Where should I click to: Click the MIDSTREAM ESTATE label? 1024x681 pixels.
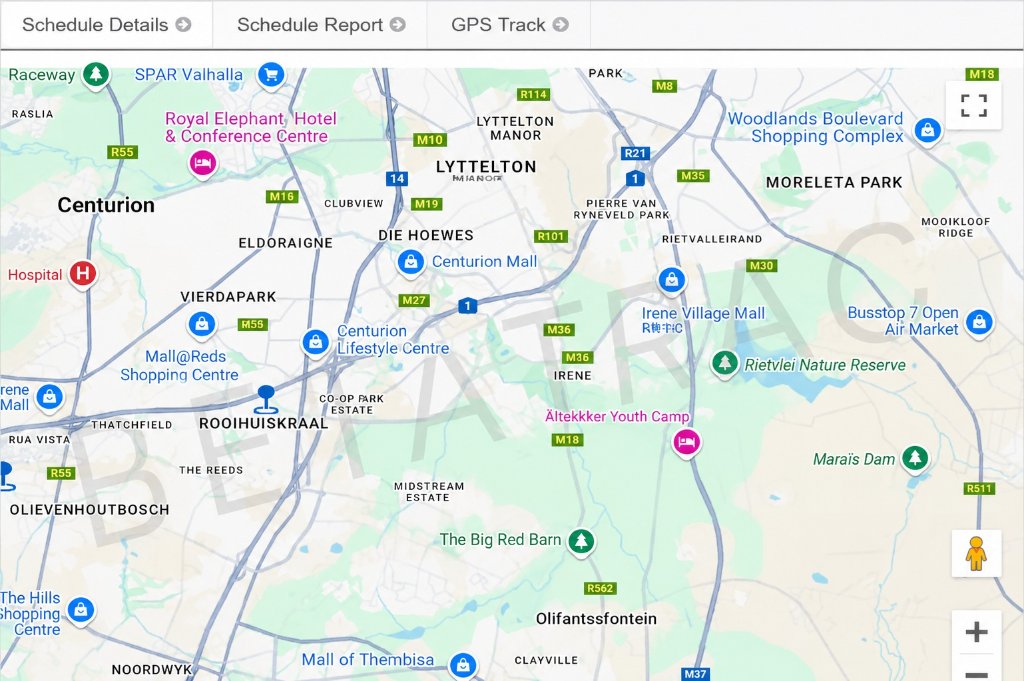point(429,492)
